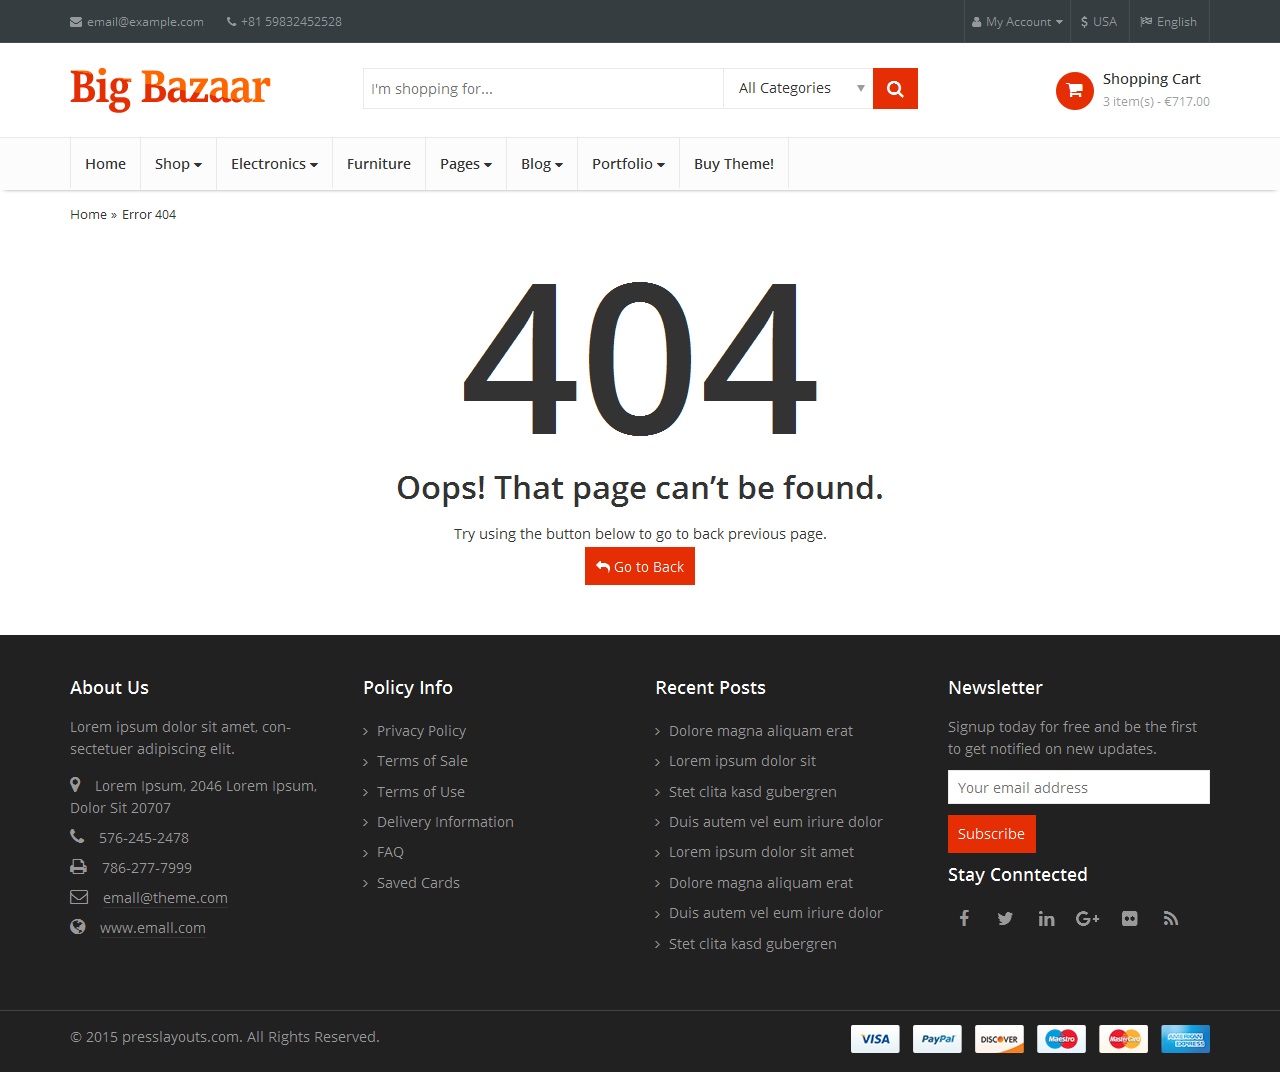Open the Shop dropdown menu
Image resolution: width=1280 pixels, height=1072 pixels.
pos(177,163)
